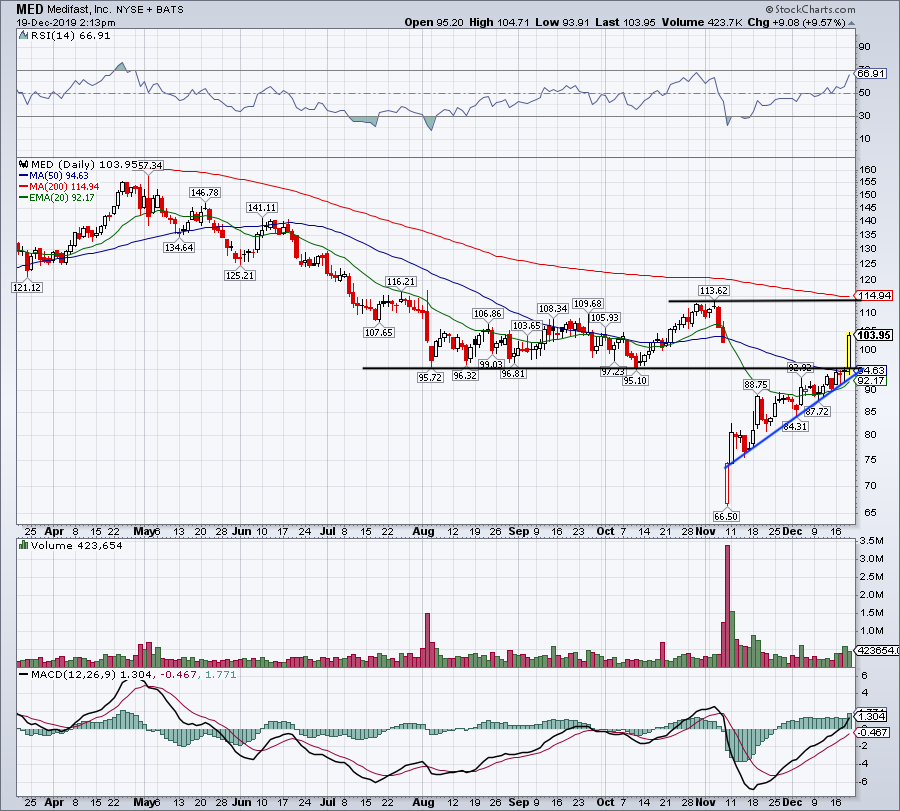Click the 116.21 price label
This screenshot has height=811, width=900.
coord(401,282)
